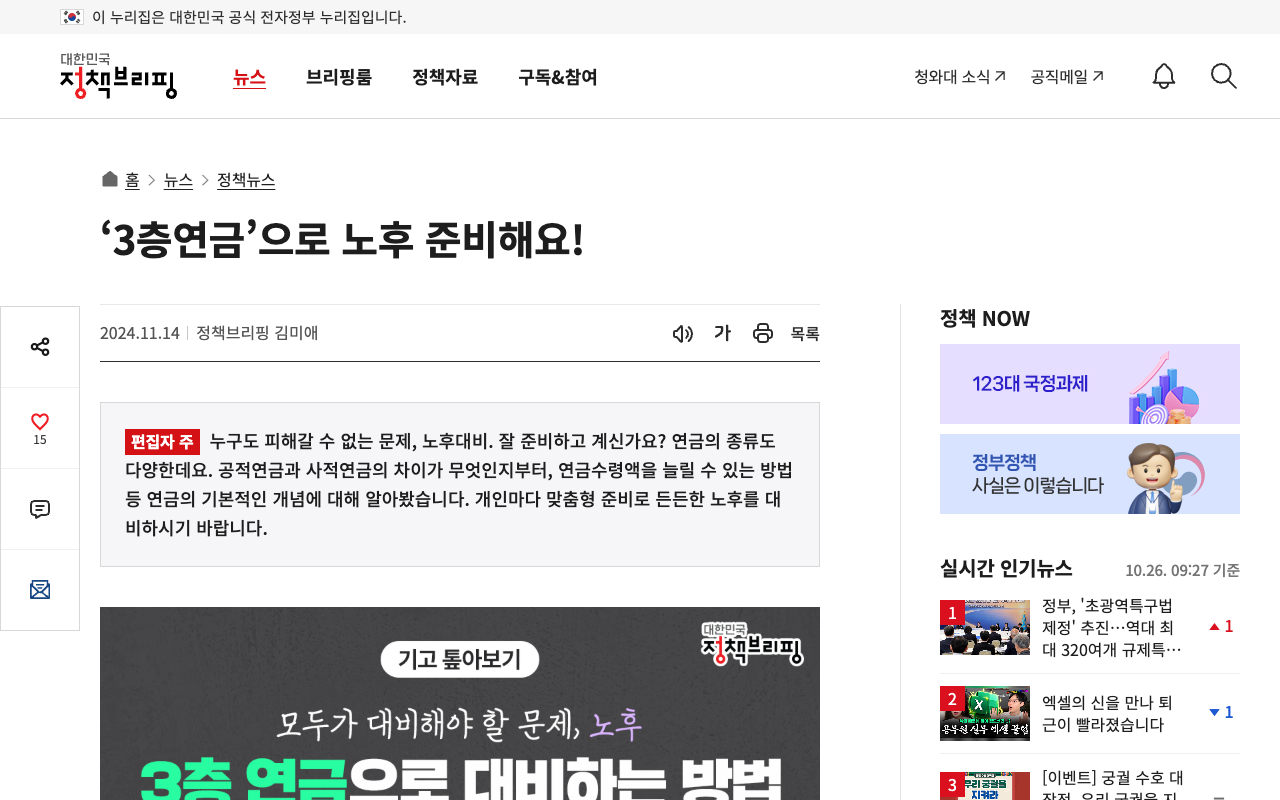Click the 정책 NOW heading
Screen dimensions: 1280x800
985,318
